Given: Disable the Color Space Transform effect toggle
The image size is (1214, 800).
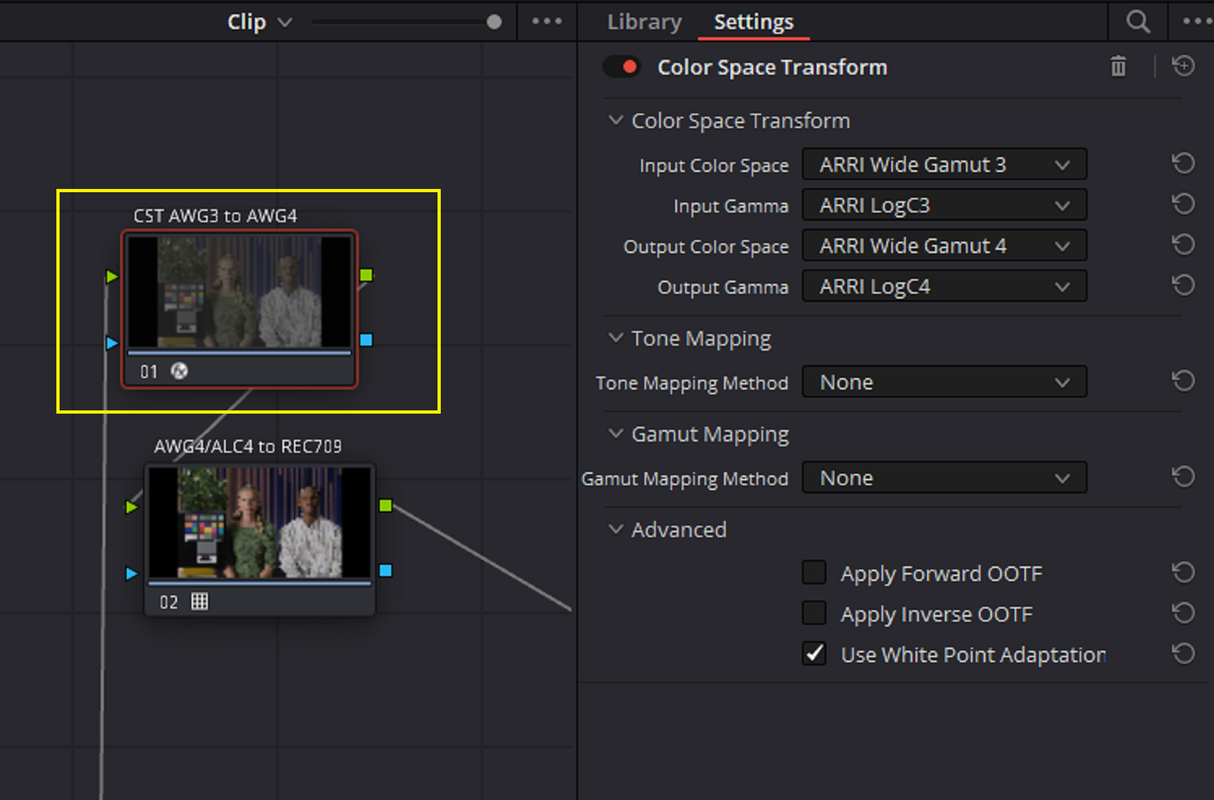Looking at the screenshot, I should click(x=622, y=67).
